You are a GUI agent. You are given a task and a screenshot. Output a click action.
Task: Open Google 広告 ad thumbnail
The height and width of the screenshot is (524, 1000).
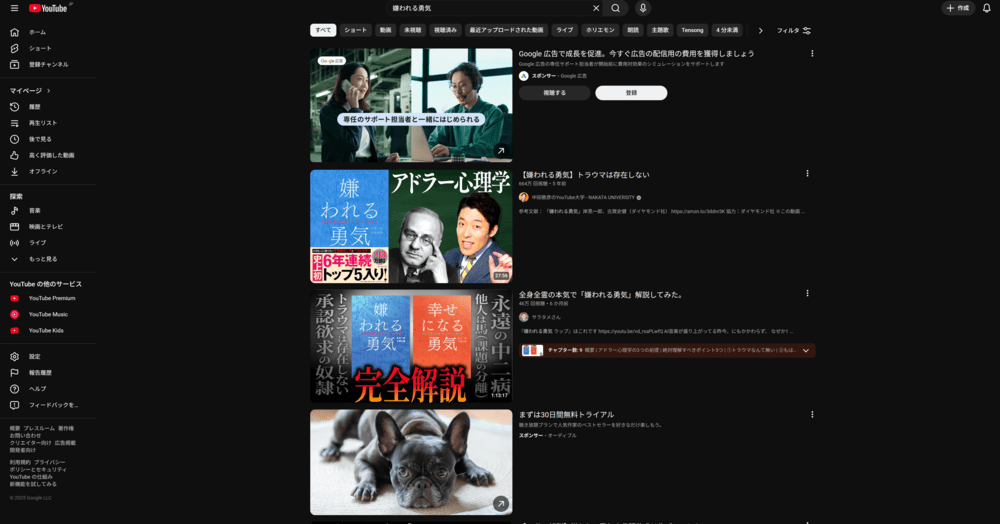[x=411, y=106]
